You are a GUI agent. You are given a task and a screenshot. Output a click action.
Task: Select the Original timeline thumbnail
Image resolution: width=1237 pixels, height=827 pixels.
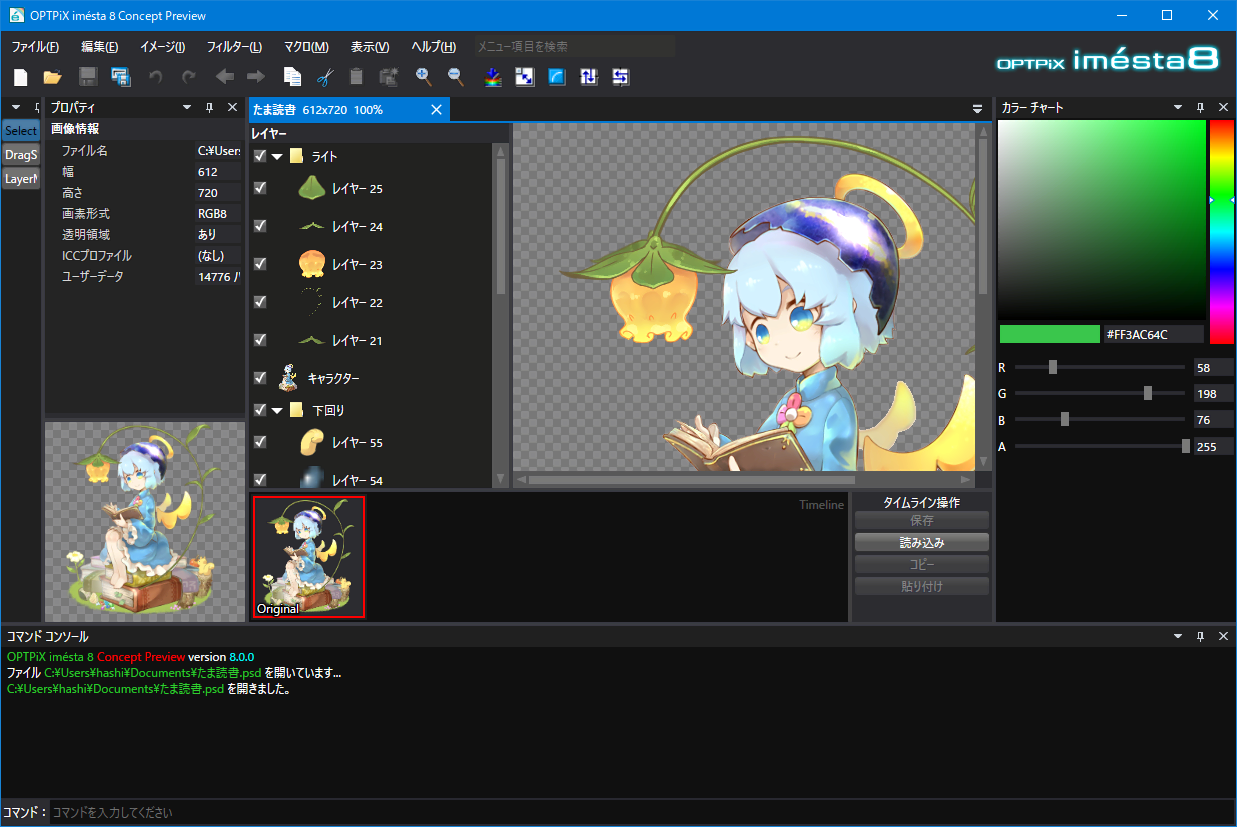(309, 557)
